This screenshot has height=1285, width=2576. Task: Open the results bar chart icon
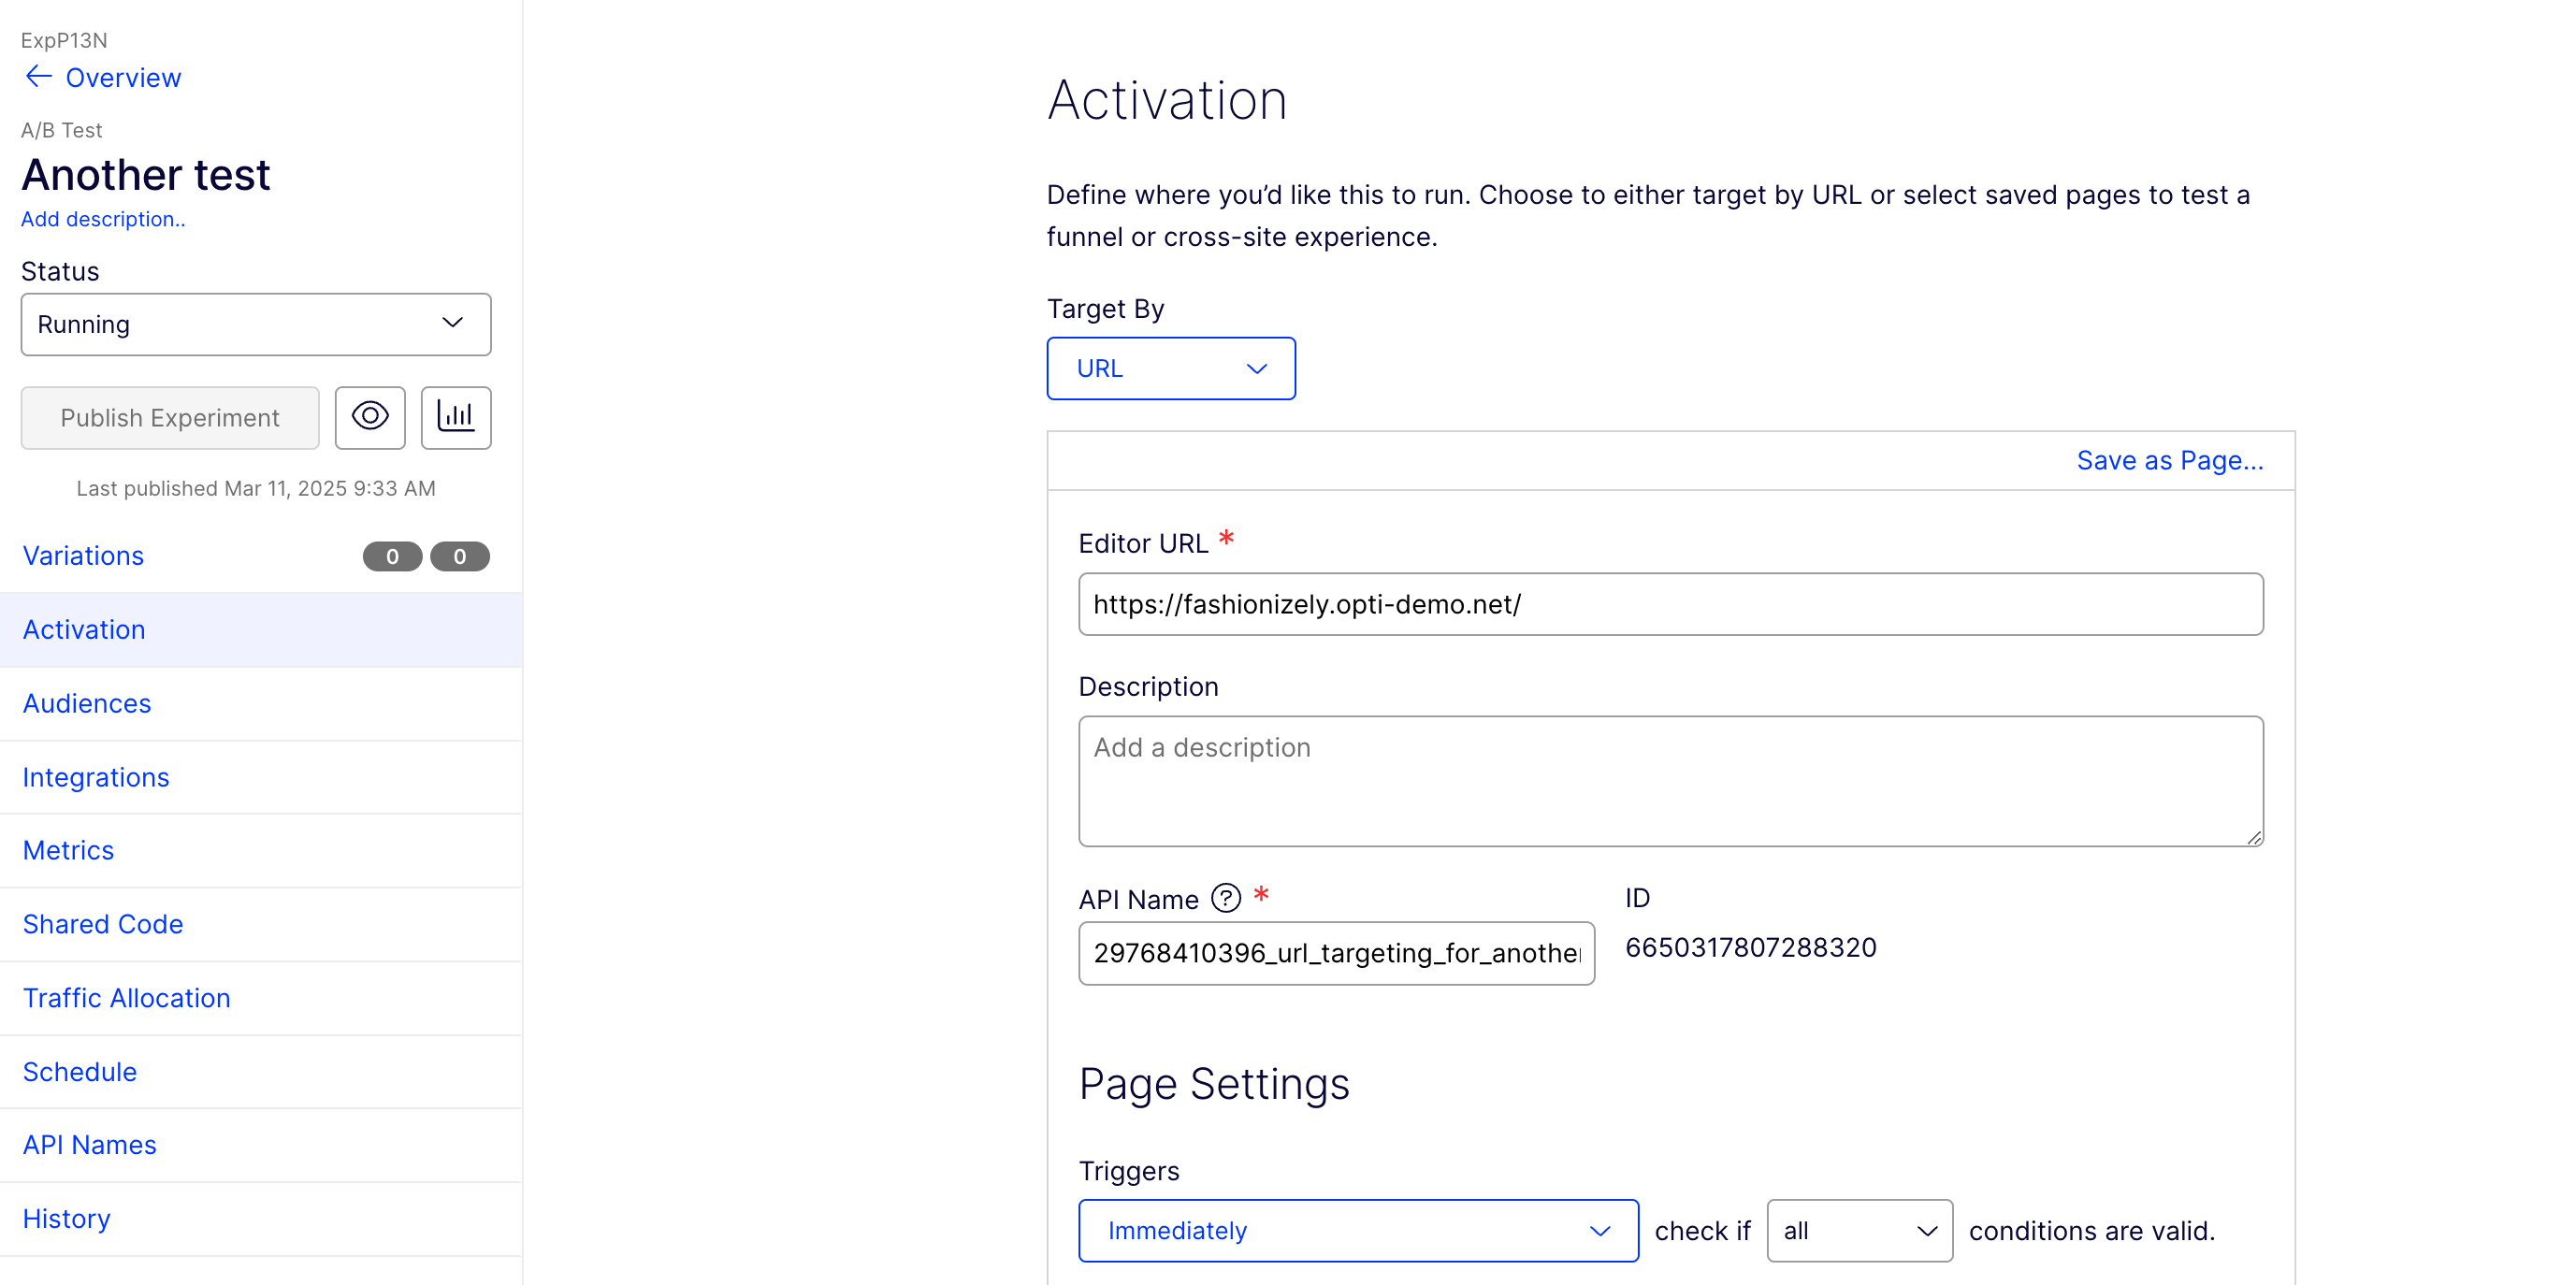click(456, 417)
